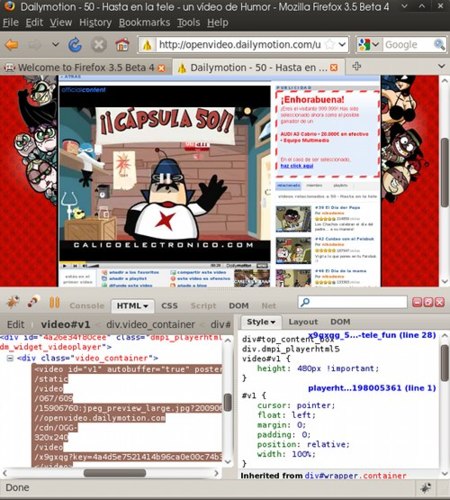Click the cursor: pointer property
The image size is (450, 500).
click(x=296, y=405)
